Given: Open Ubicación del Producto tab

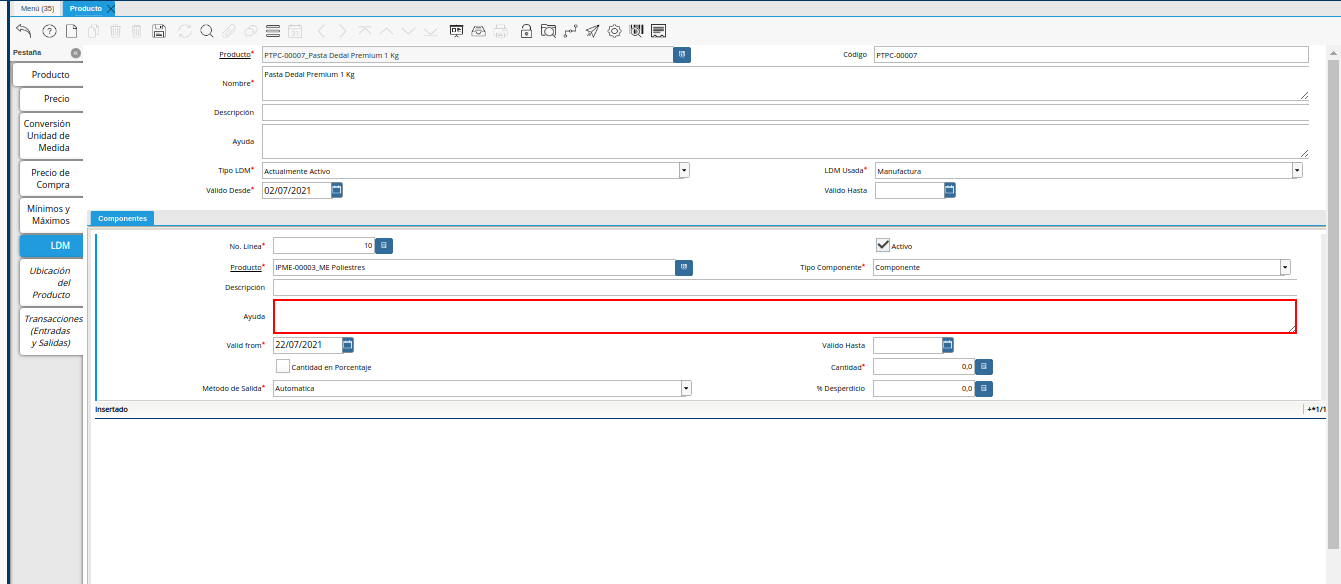Looking at the screenshot, I should 51,283.
